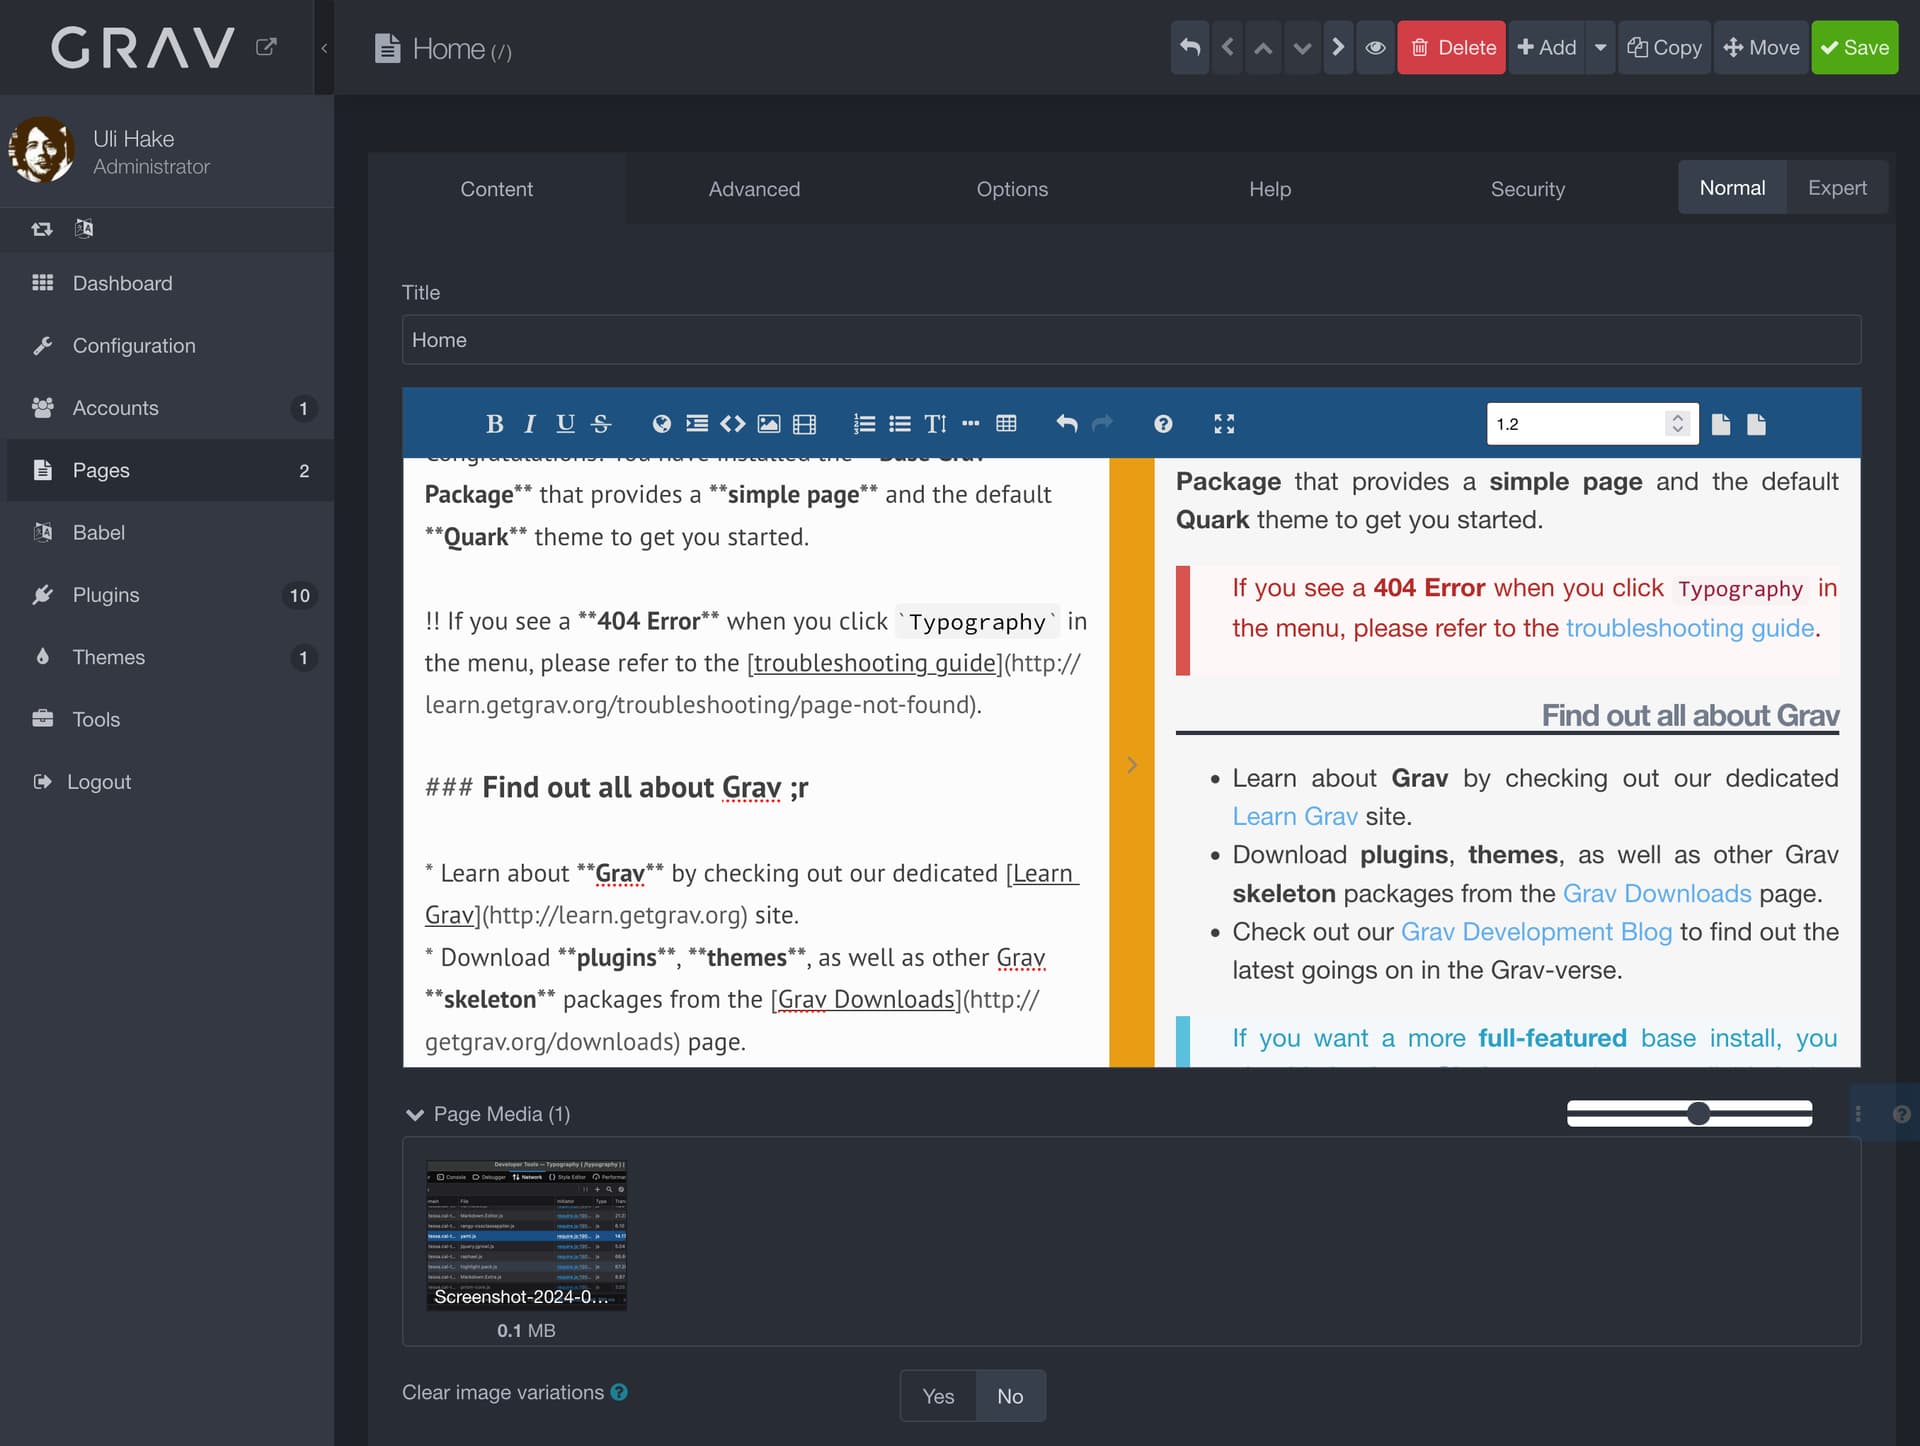Choose Yes for Clear image variations

tap(938, 1396)
